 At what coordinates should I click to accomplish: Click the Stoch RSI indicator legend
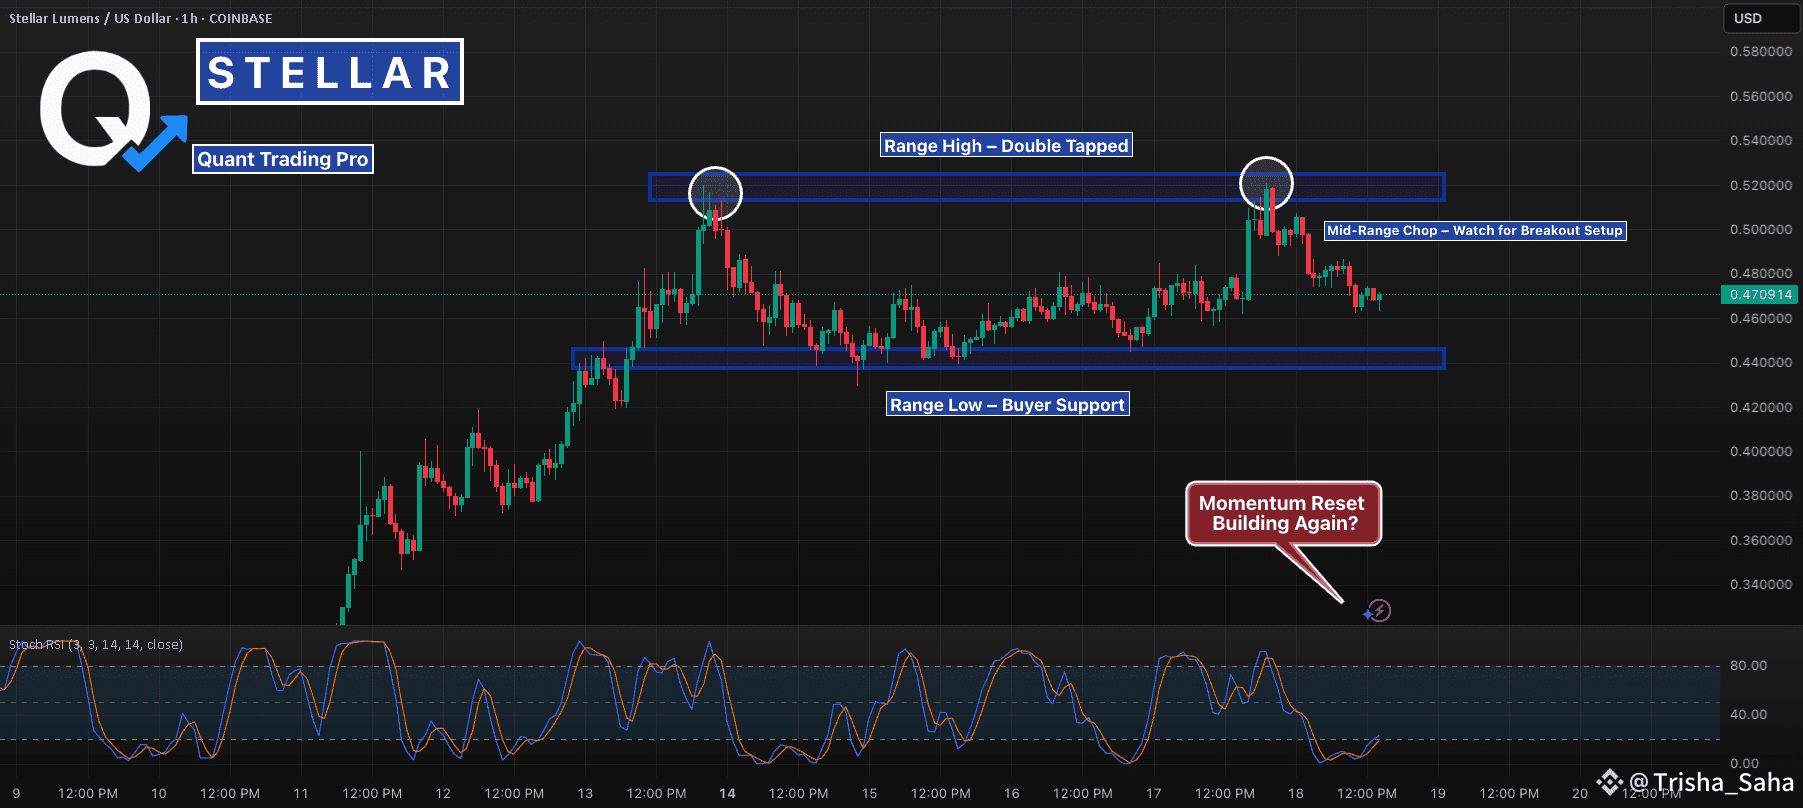tap(96, 644)
